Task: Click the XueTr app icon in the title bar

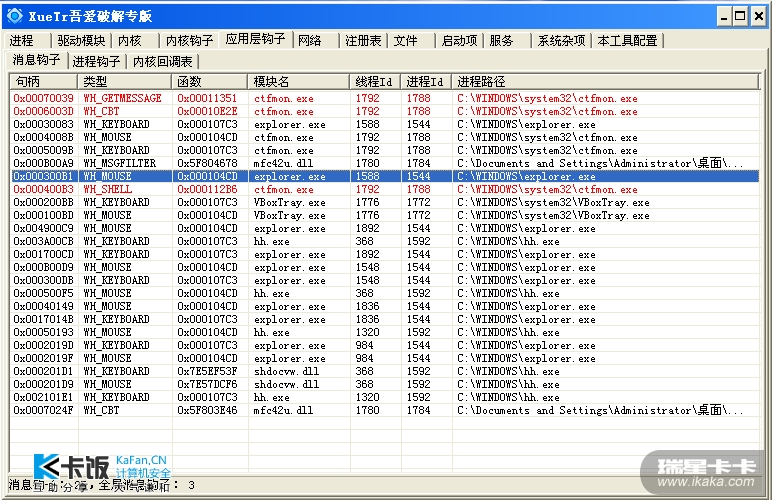Action: pos(14,16)
